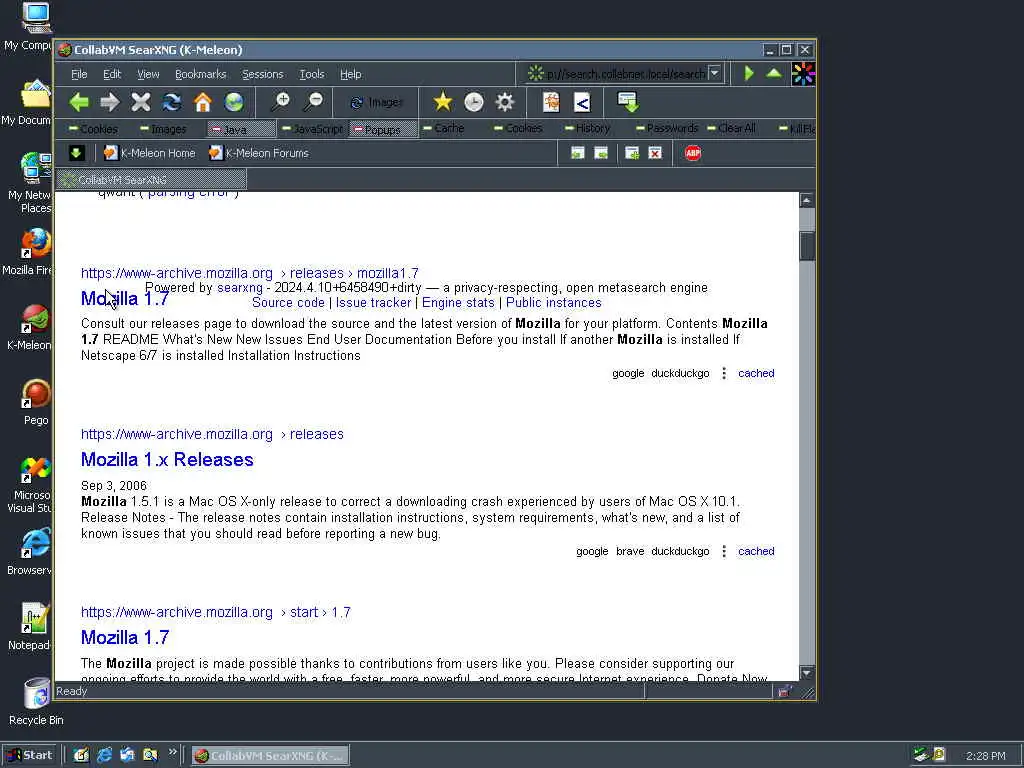The image size is (1024, 768).
Task: Close tab with the red X window icon
Action: [x=655, y=153]
